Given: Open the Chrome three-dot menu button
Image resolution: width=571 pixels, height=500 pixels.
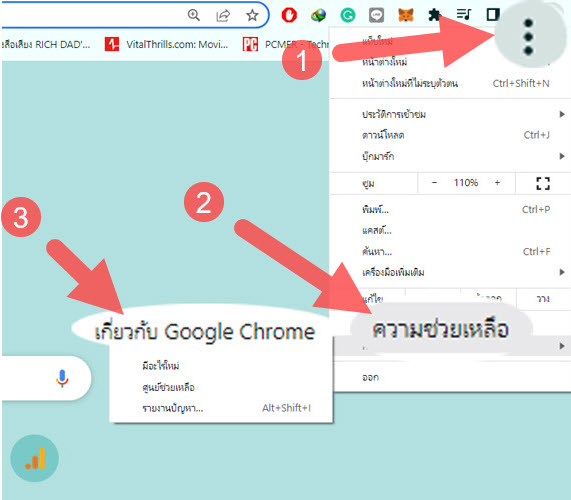Looking at the screenshot, I should (528, 36).
